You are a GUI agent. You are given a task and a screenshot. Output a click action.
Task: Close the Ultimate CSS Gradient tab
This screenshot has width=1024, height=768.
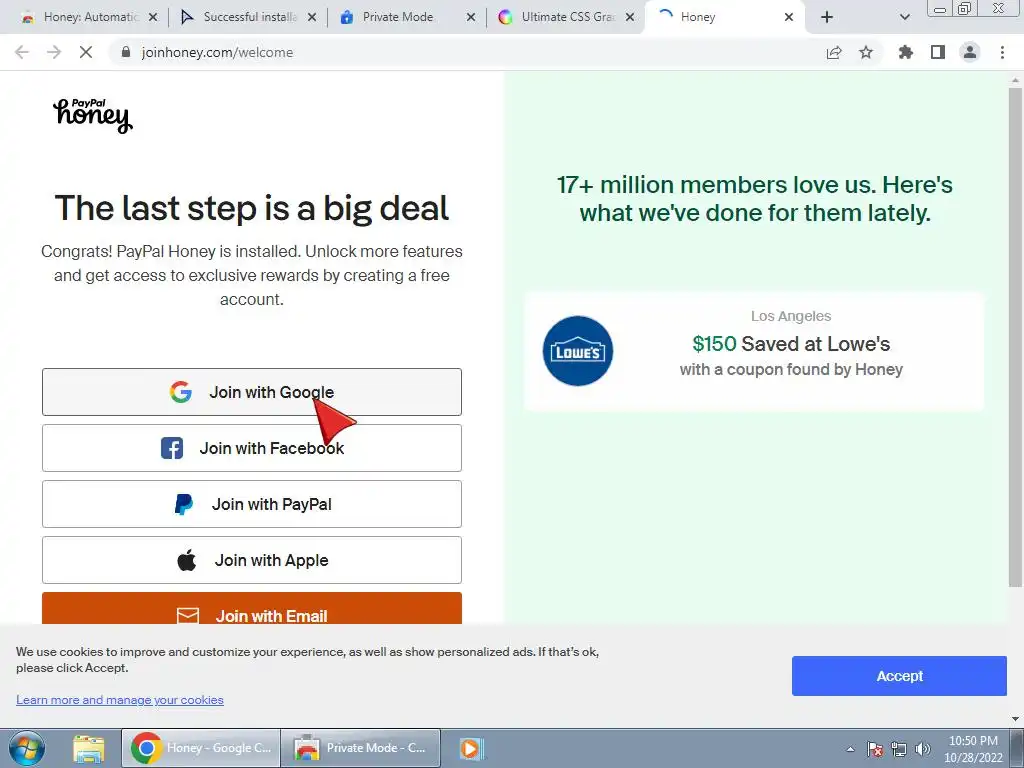tap(630, 17)
